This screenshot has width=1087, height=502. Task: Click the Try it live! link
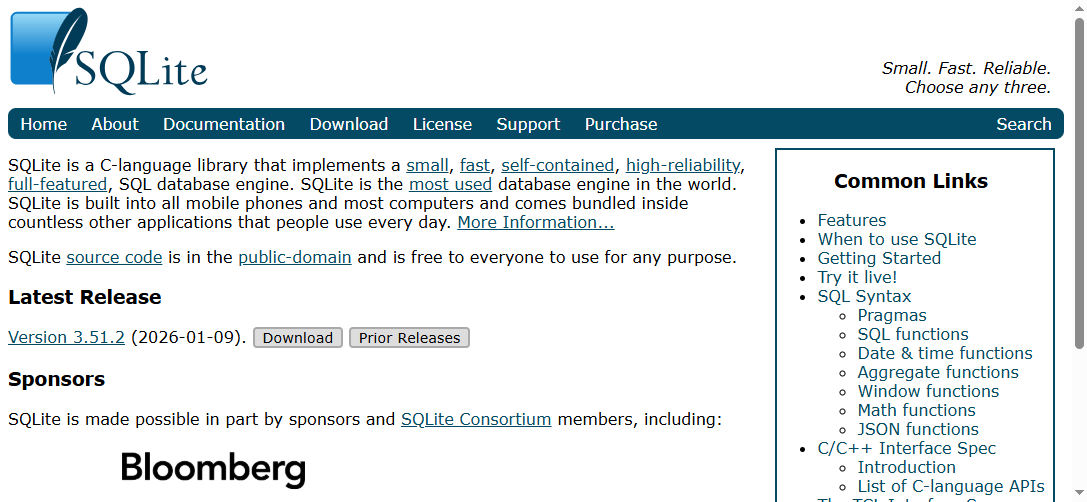pyautogui.click(x=857, y=277)
